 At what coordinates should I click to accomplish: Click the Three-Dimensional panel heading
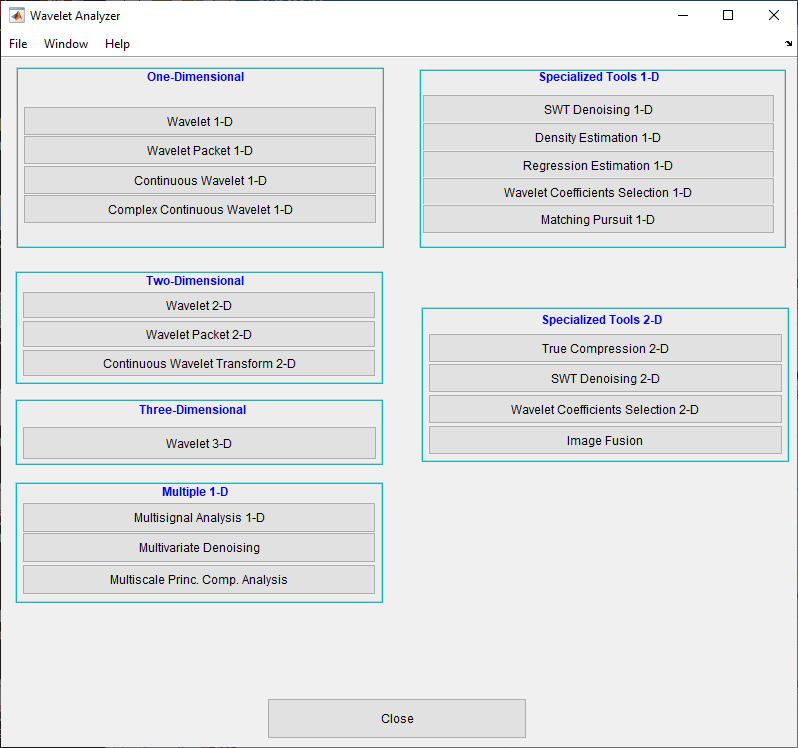(192, 410)
